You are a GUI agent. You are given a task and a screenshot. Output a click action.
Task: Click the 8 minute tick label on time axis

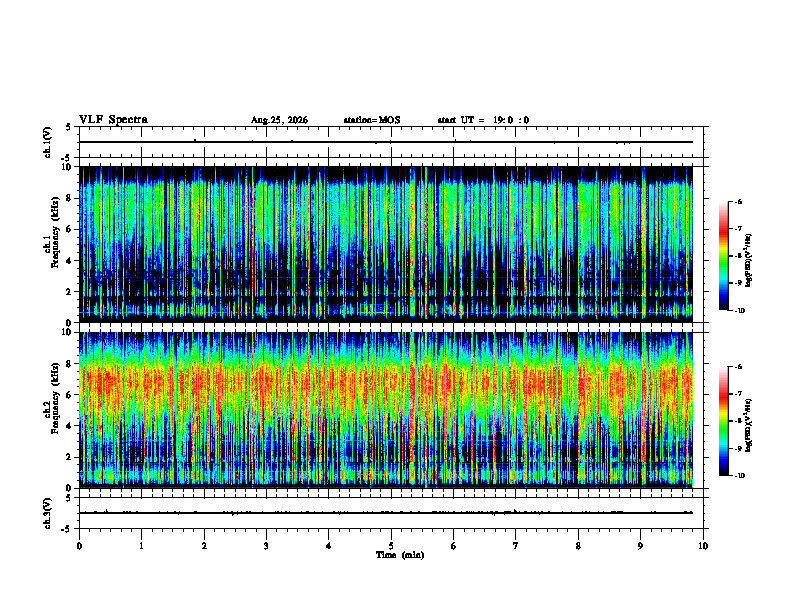point(578,546)
